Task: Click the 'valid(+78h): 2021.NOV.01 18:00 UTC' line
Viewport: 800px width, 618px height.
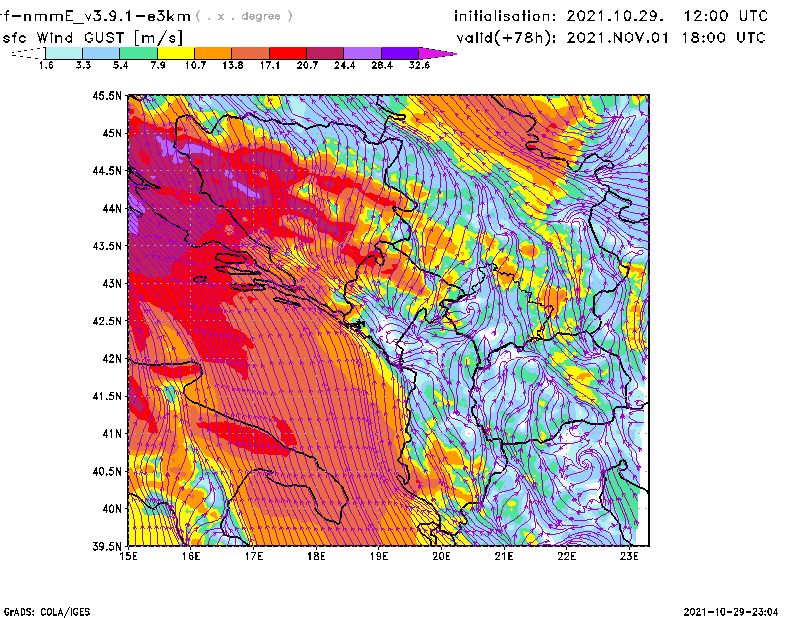Action: [x=611, y=38]
